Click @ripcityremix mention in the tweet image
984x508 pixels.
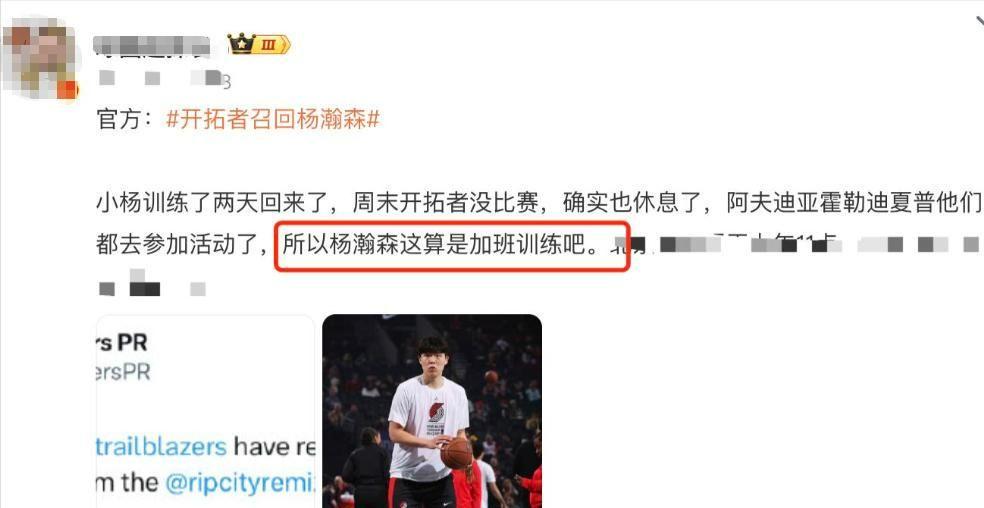pos(239,482)
